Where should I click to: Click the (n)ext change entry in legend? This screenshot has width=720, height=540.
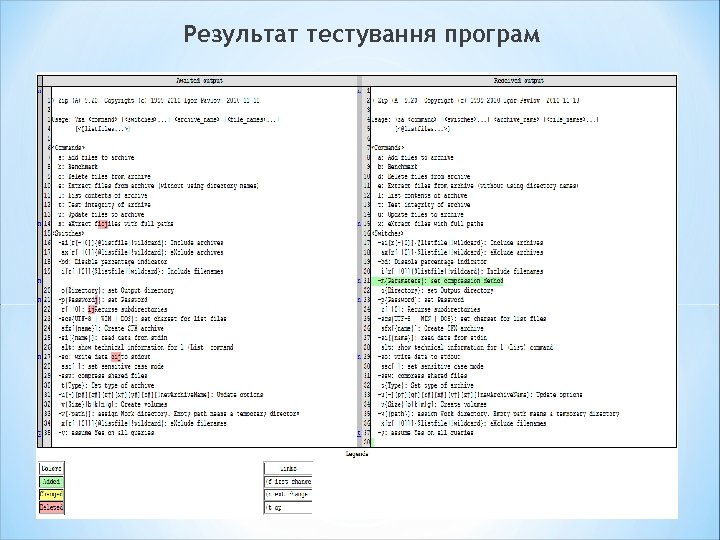(288, 495)
